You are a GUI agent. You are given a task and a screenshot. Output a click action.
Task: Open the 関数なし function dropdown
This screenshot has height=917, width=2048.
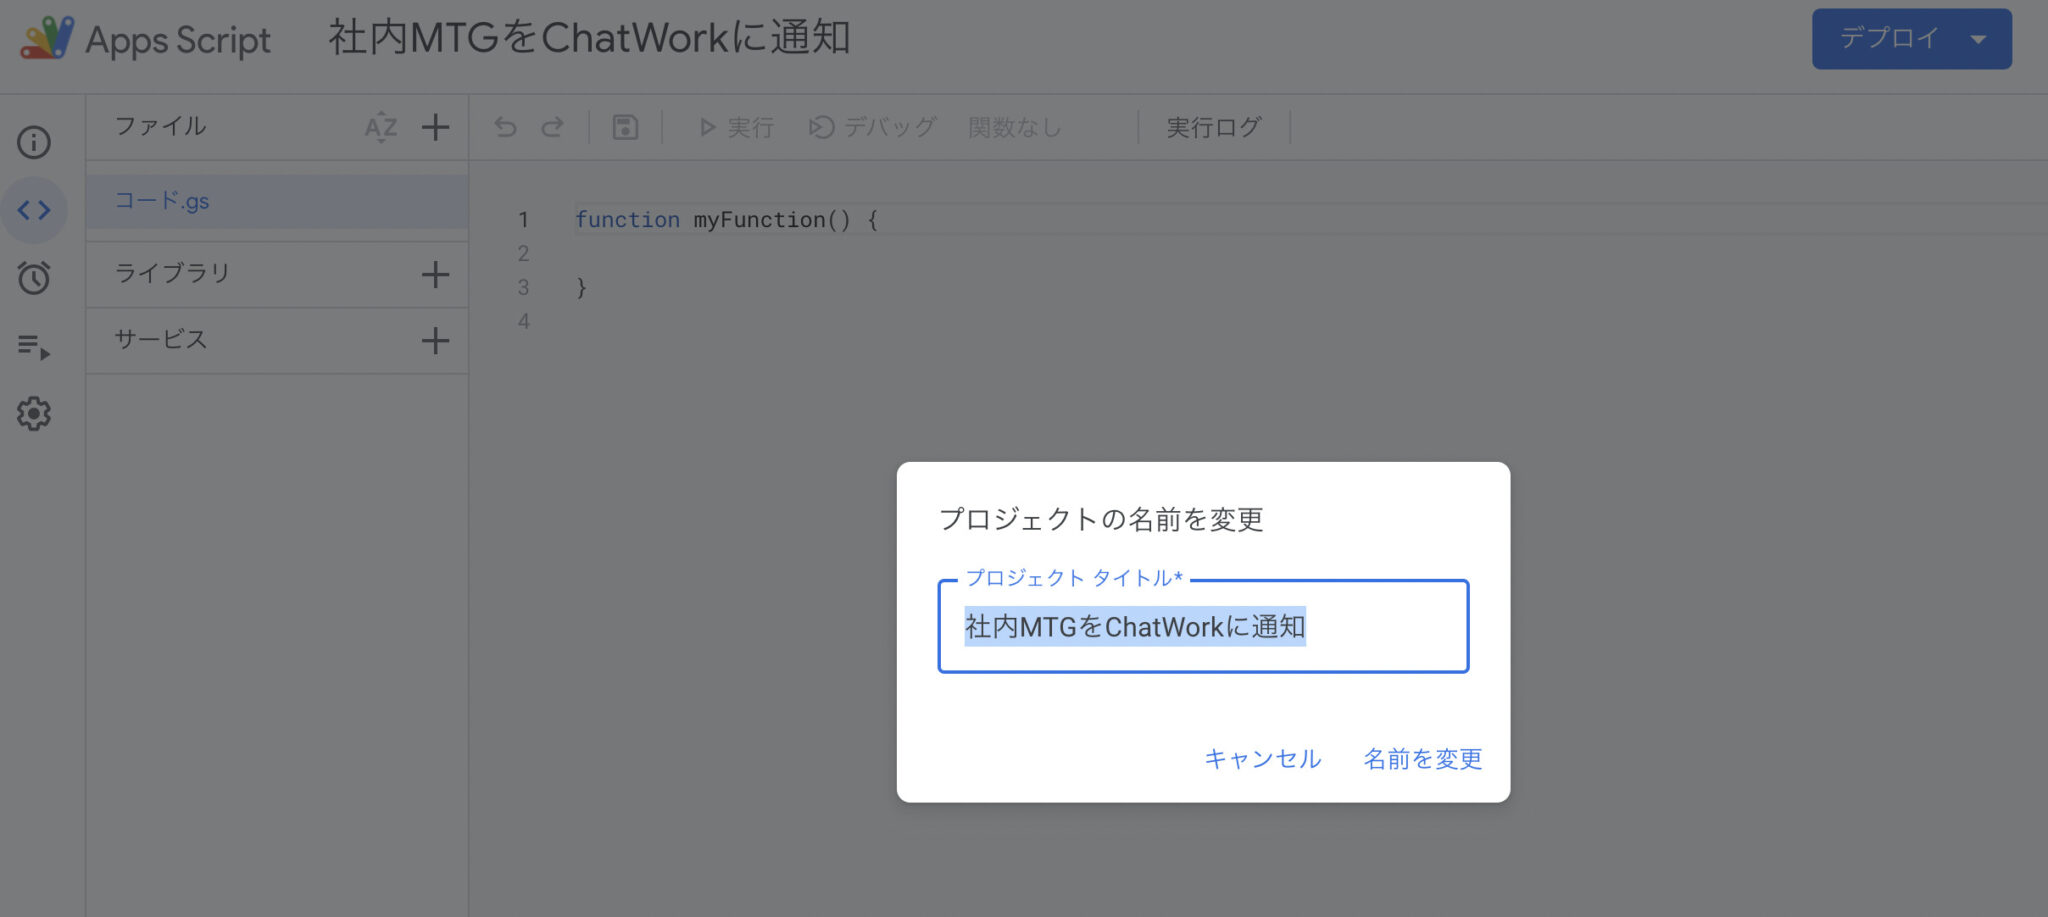point(1014,127)
